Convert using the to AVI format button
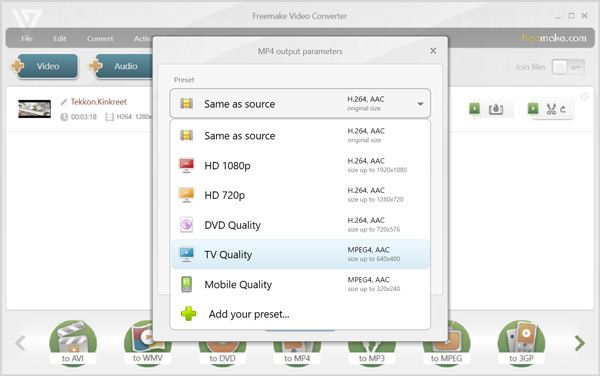 (x=73, y=343)
